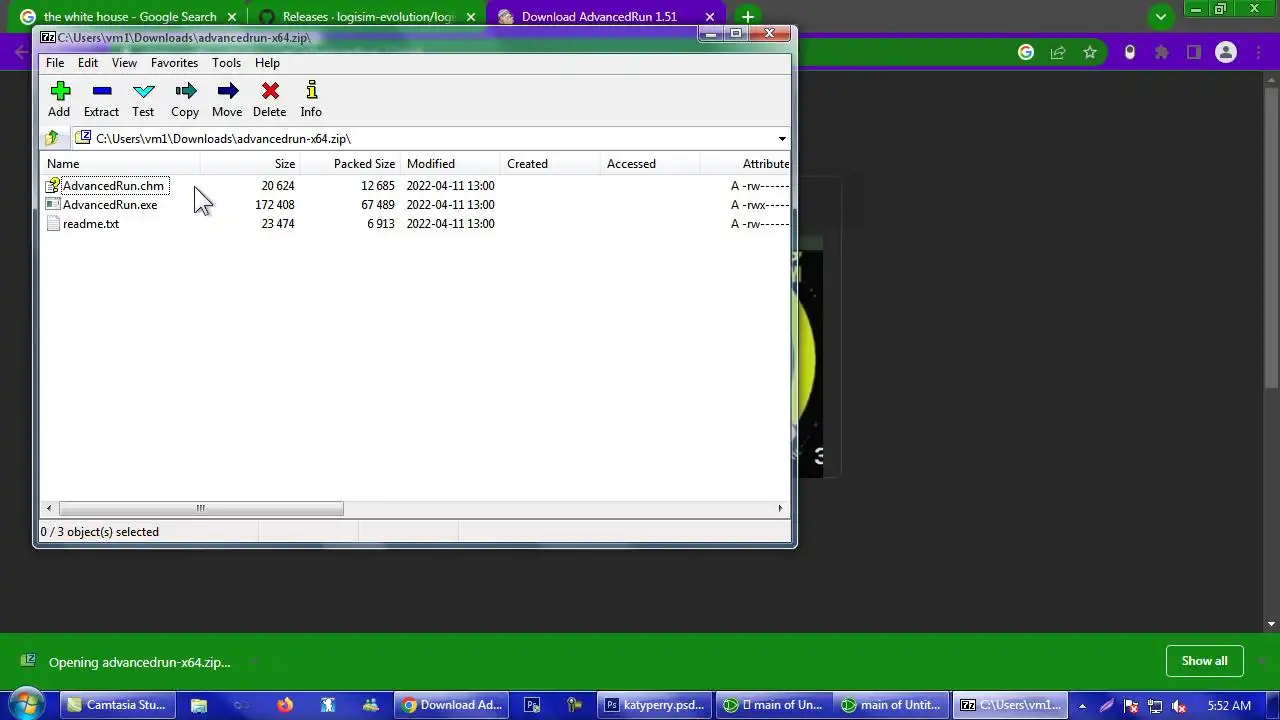The height and width of the screenshot is (720, 1280).
Task: Open the View menu
Action: pyautogui.click(x=124, y=62)
